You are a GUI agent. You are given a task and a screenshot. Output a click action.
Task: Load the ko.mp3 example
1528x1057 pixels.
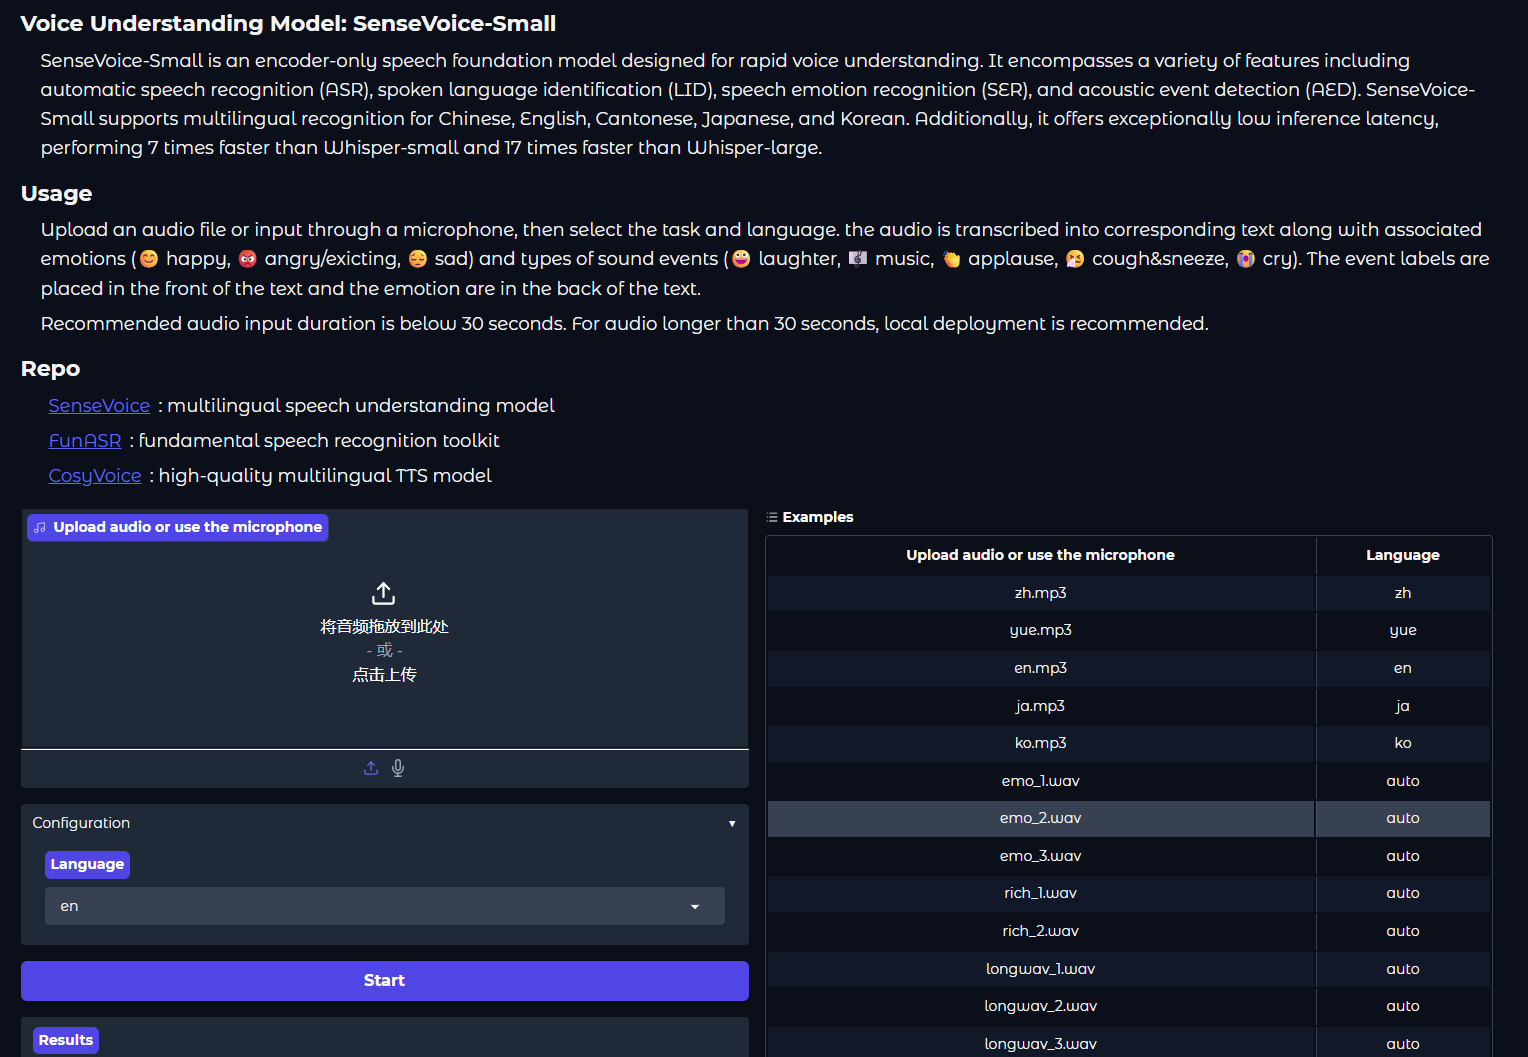pyautogui.click(x=1041, y=743)
